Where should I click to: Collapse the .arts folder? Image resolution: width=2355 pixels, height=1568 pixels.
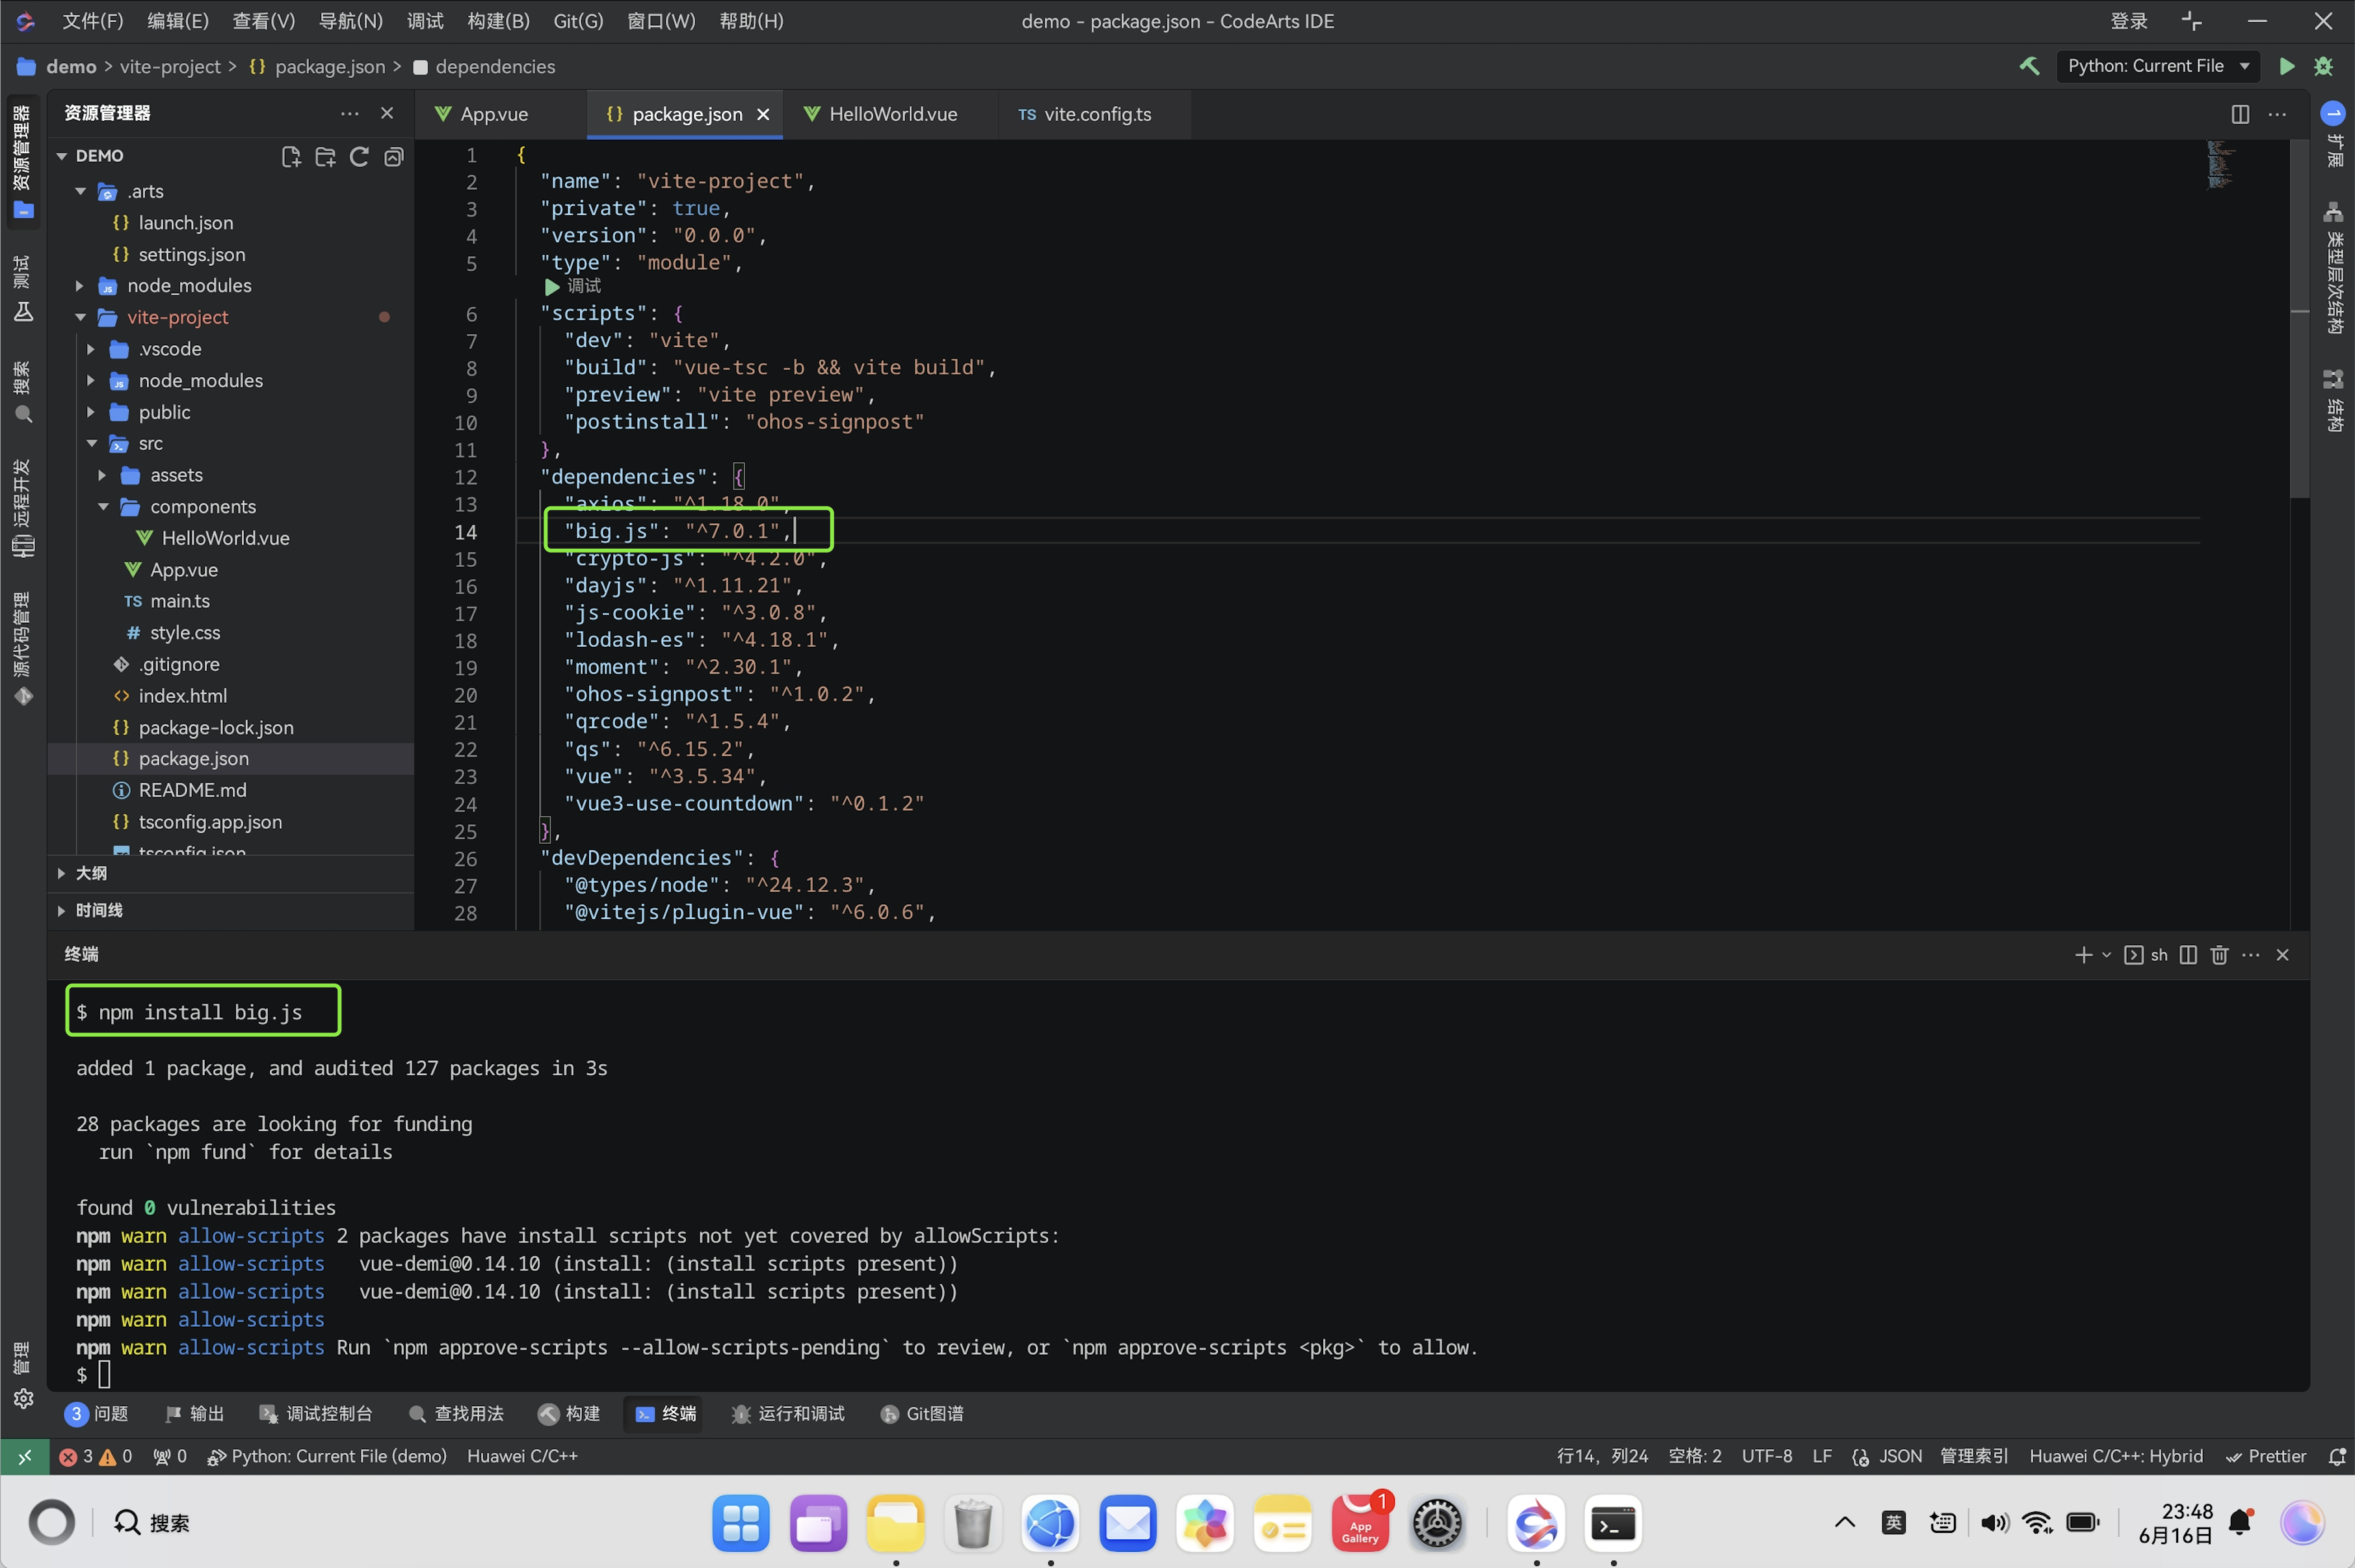pos(81,191)
